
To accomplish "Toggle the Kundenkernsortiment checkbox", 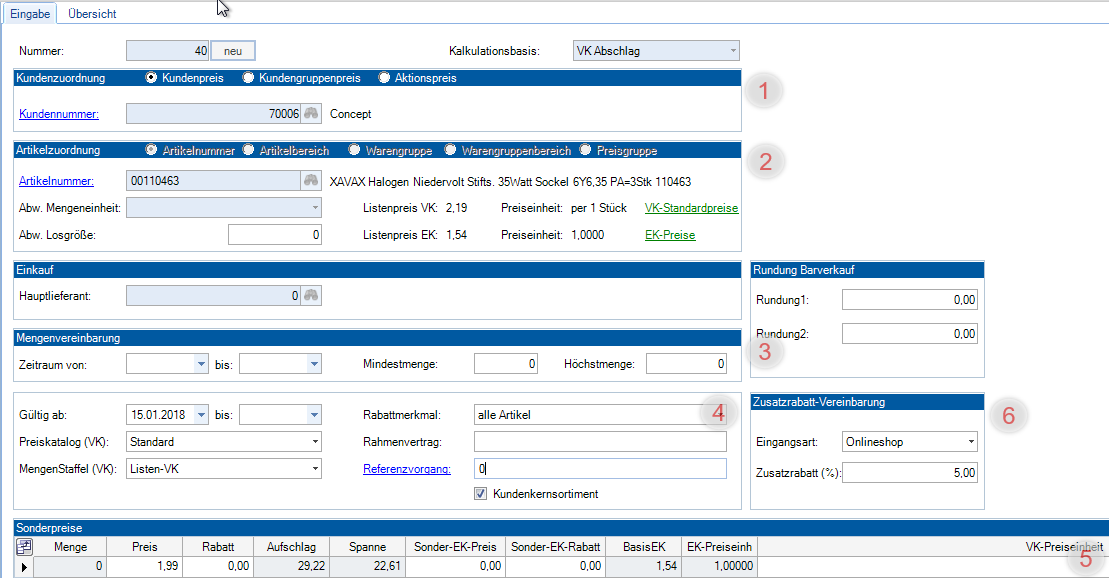I will click(x=481, y=493).
